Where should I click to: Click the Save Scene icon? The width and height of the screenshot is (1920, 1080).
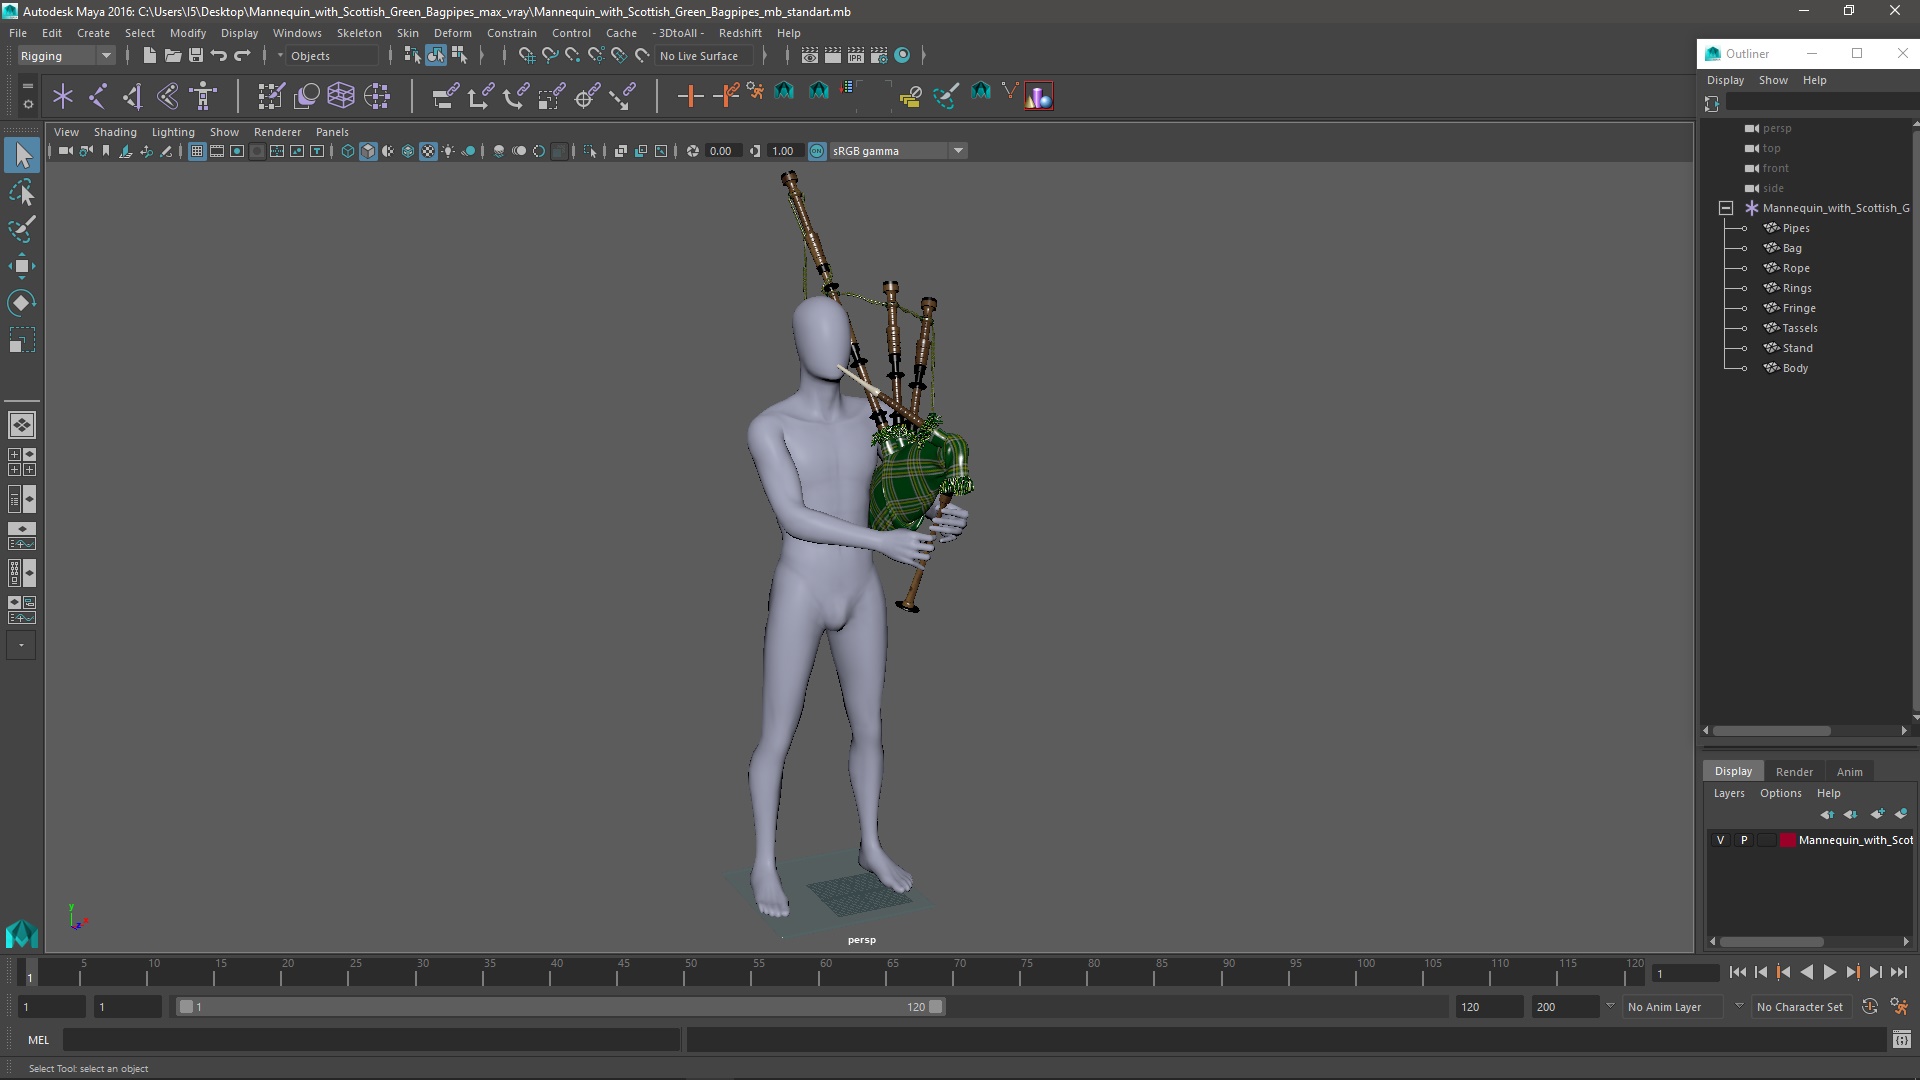coord(196,56)
